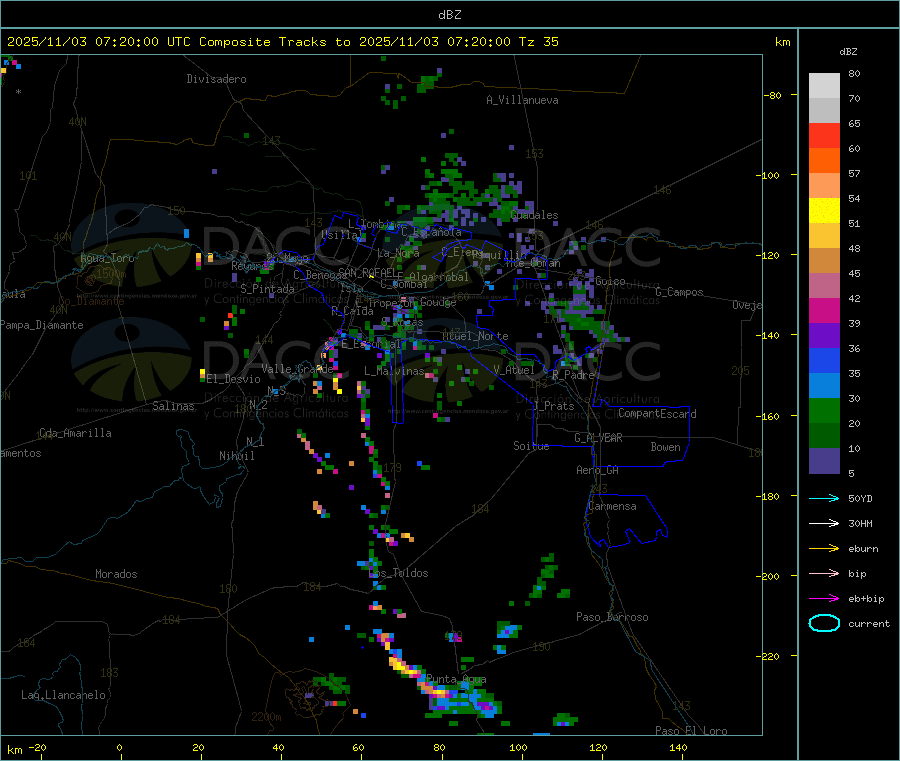Click the Nihuil map label
The image size is (900, 761).
pos(236,456)
